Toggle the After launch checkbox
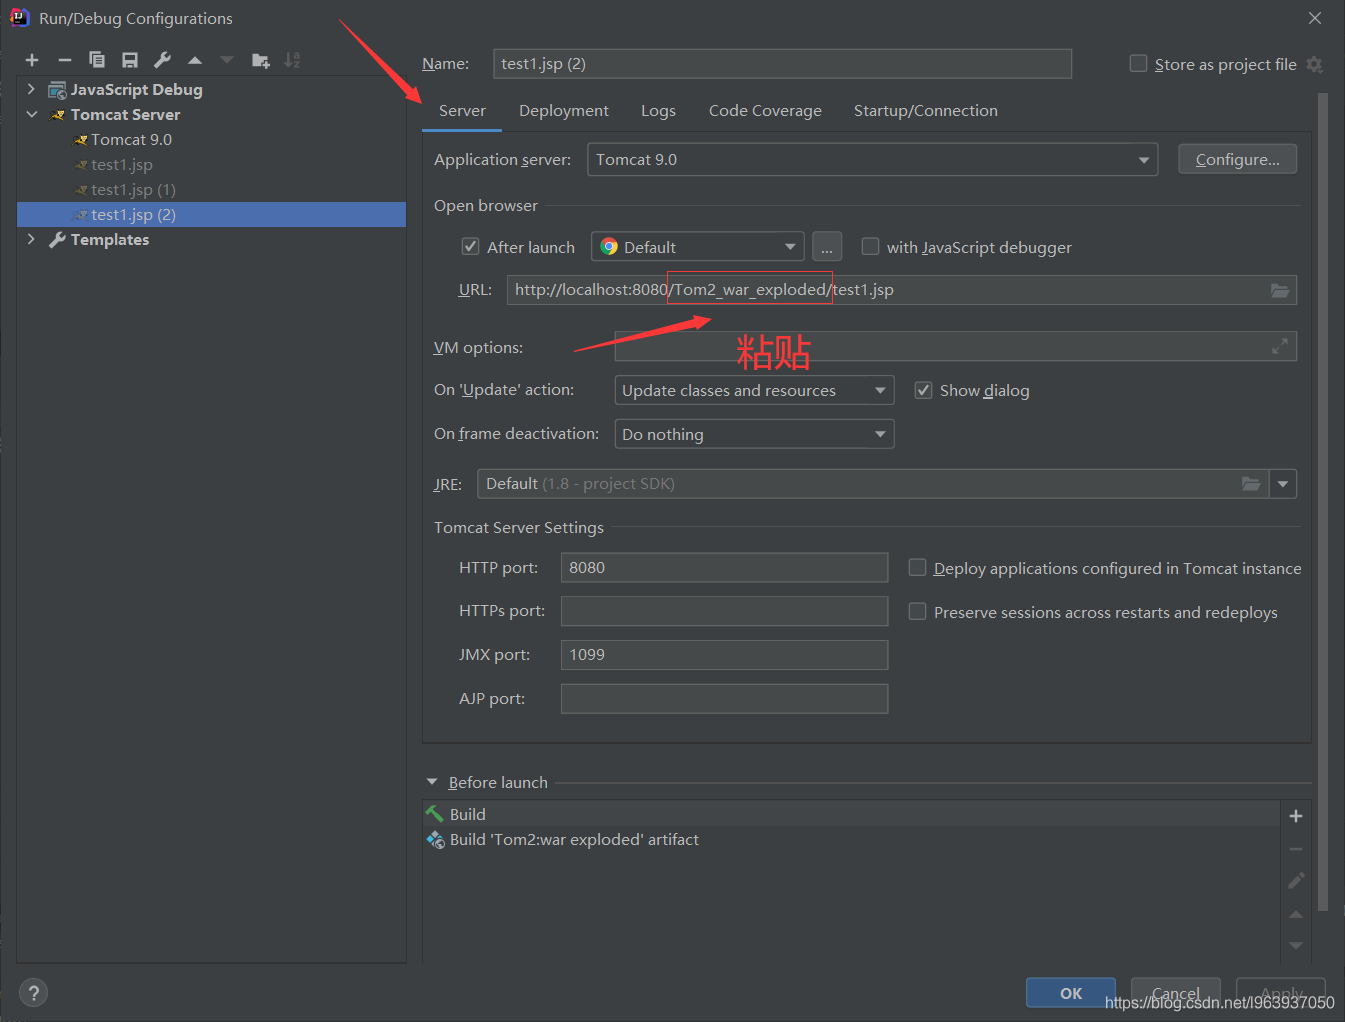 470,246
